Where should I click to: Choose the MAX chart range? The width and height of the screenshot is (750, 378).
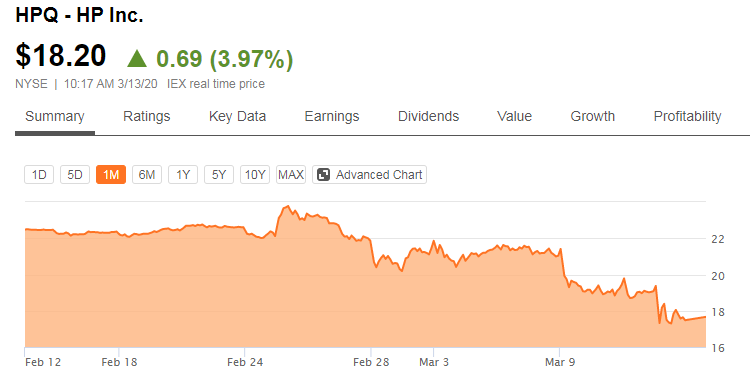(291, 175)
